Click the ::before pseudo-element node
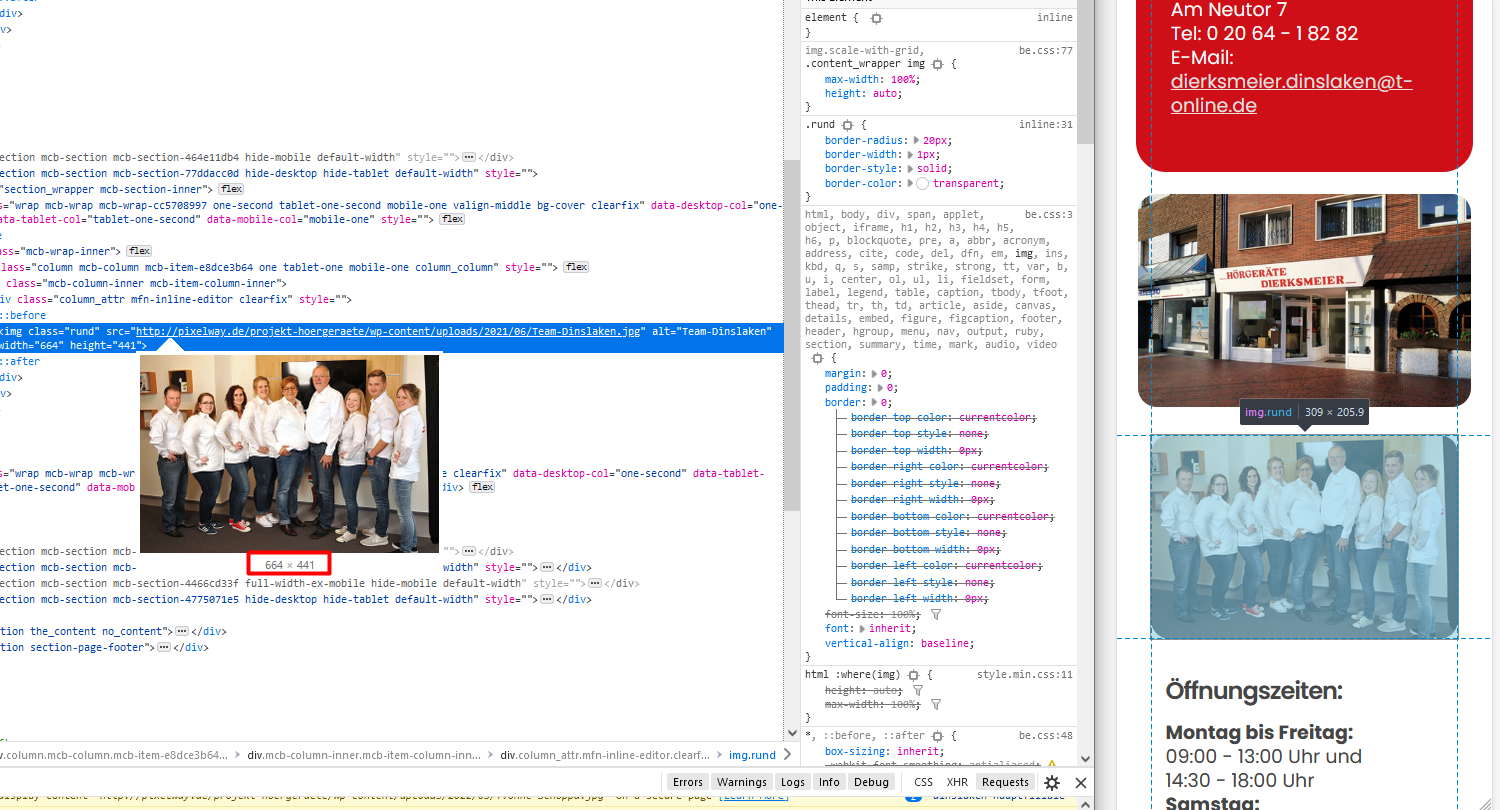The width and height of the screenshot is (1500, 810). click(23, 315)
